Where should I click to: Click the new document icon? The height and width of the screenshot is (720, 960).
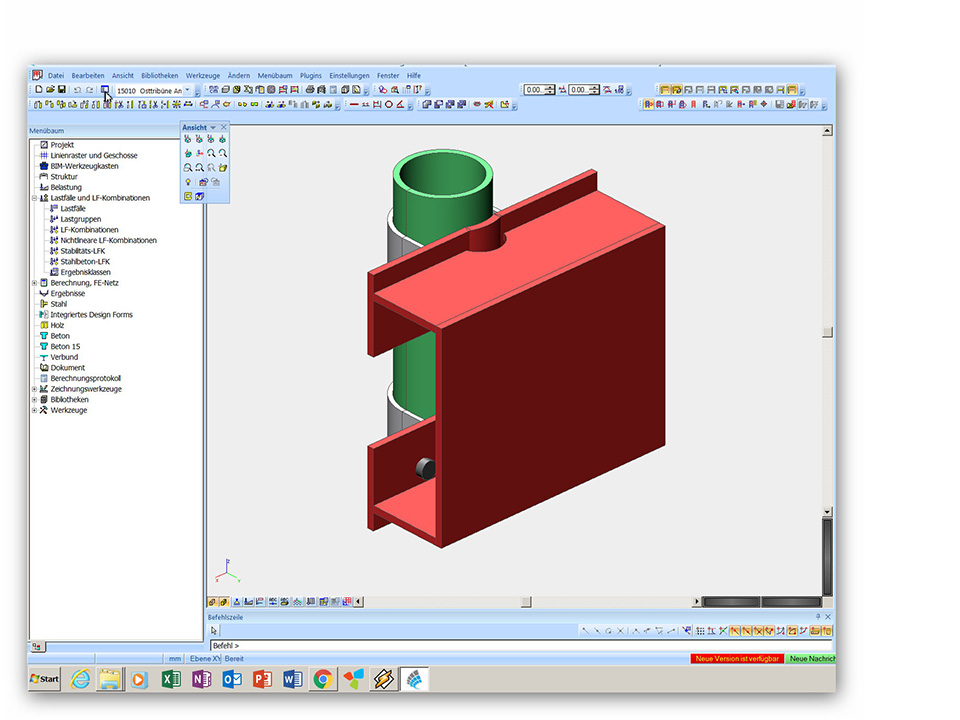coord(38,90)
